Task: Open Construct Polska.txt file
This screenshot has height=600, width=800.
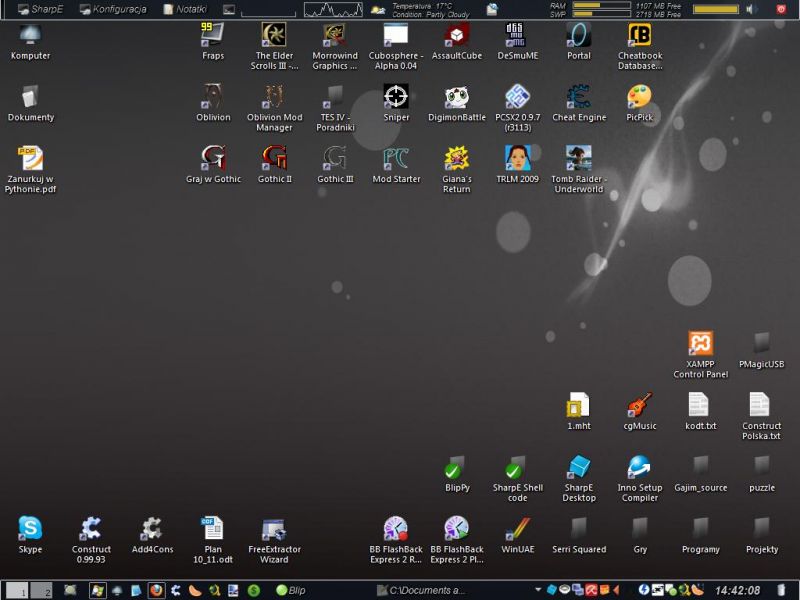Action: (761, 416)
